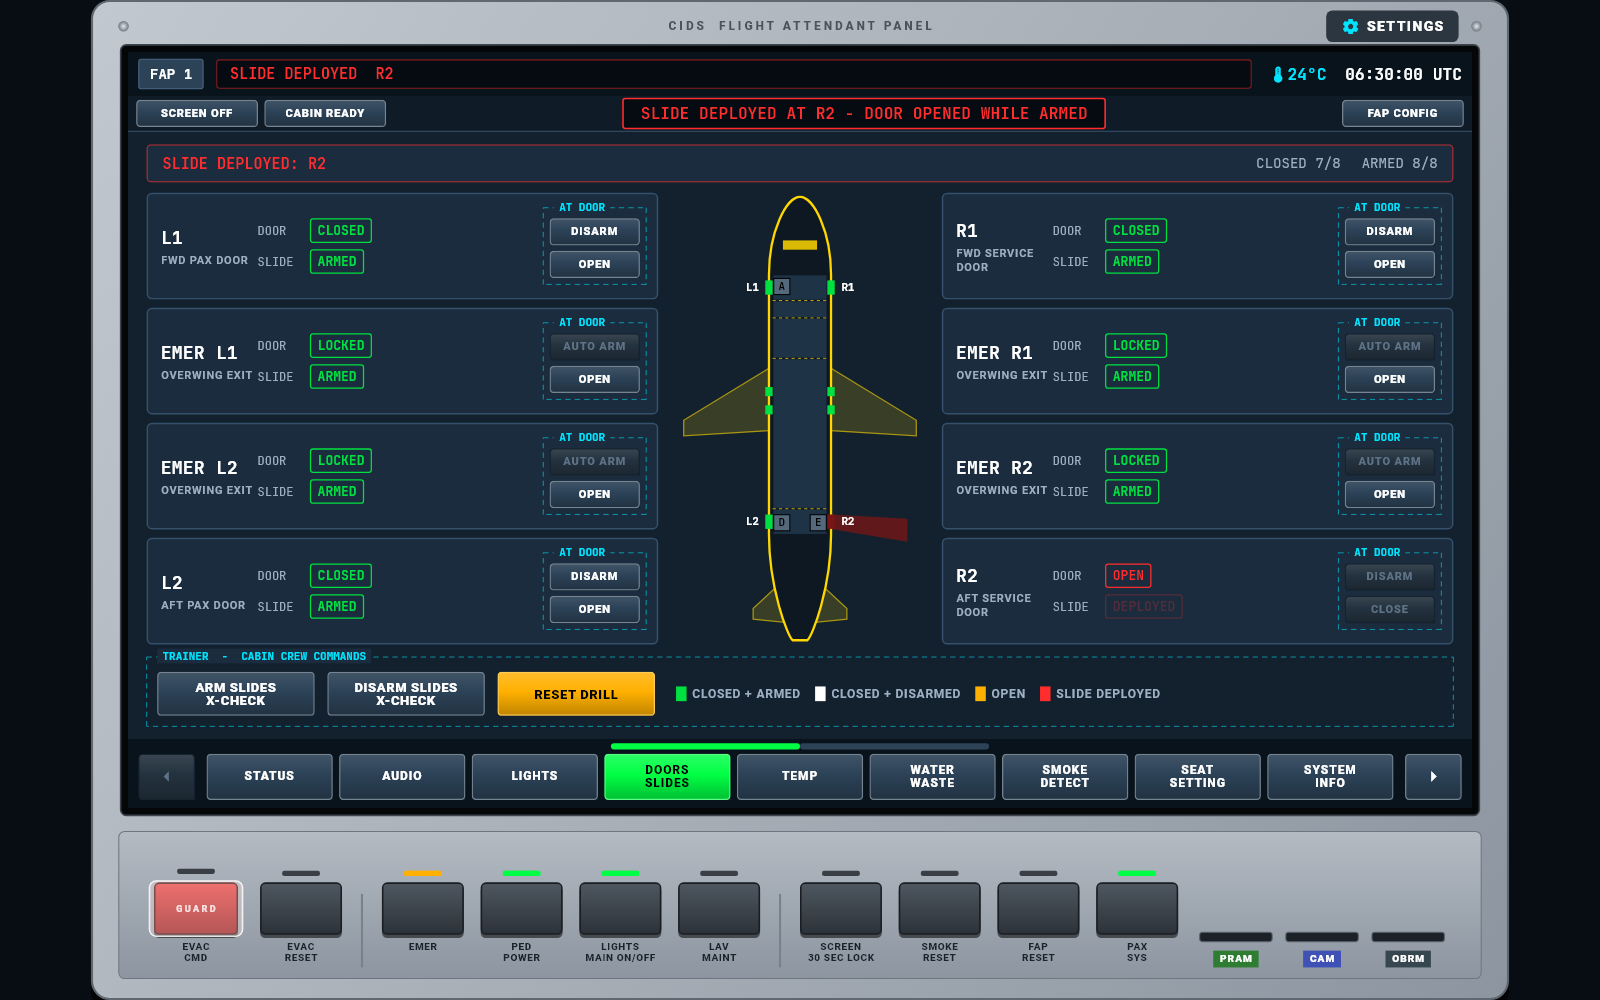1600x1000 pixels.
Task: Go to next page with right arrow
Action: point(1433,777)
